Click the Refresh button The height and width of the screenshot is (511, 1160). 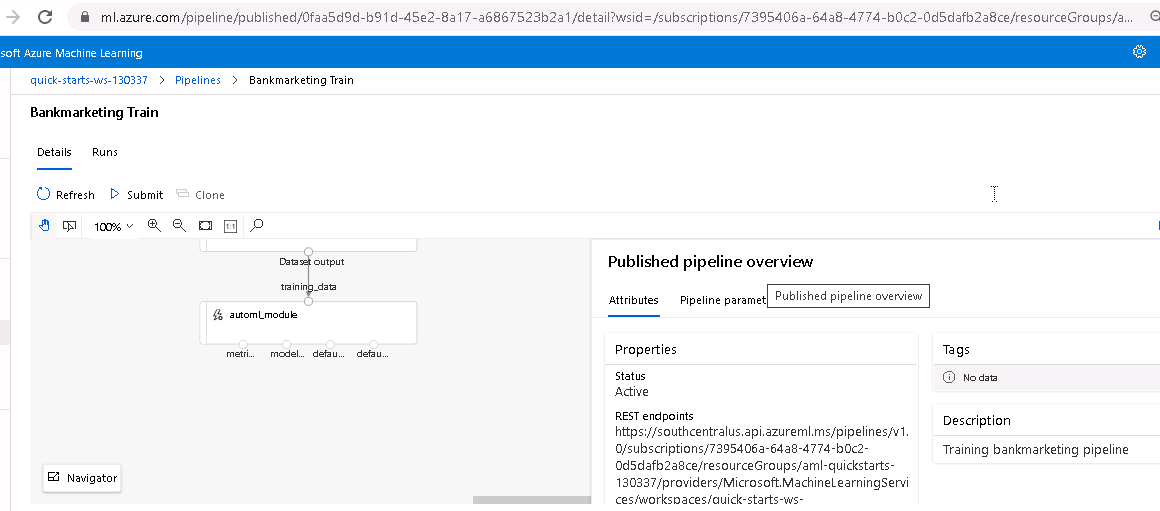point(66,194)
